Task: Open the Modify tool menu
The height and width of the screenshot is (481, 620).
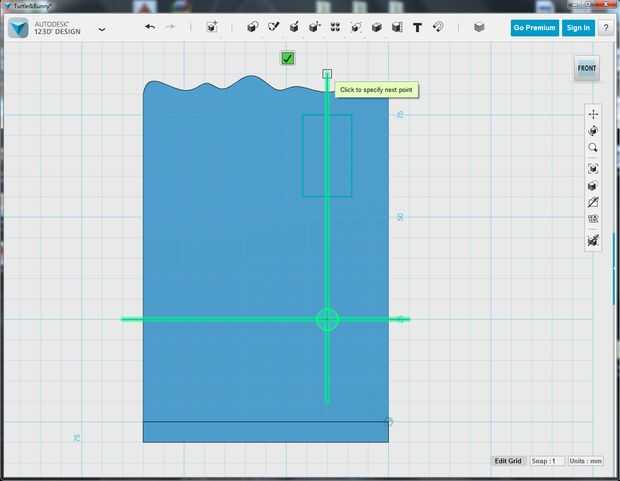Action: coord(314,27)
